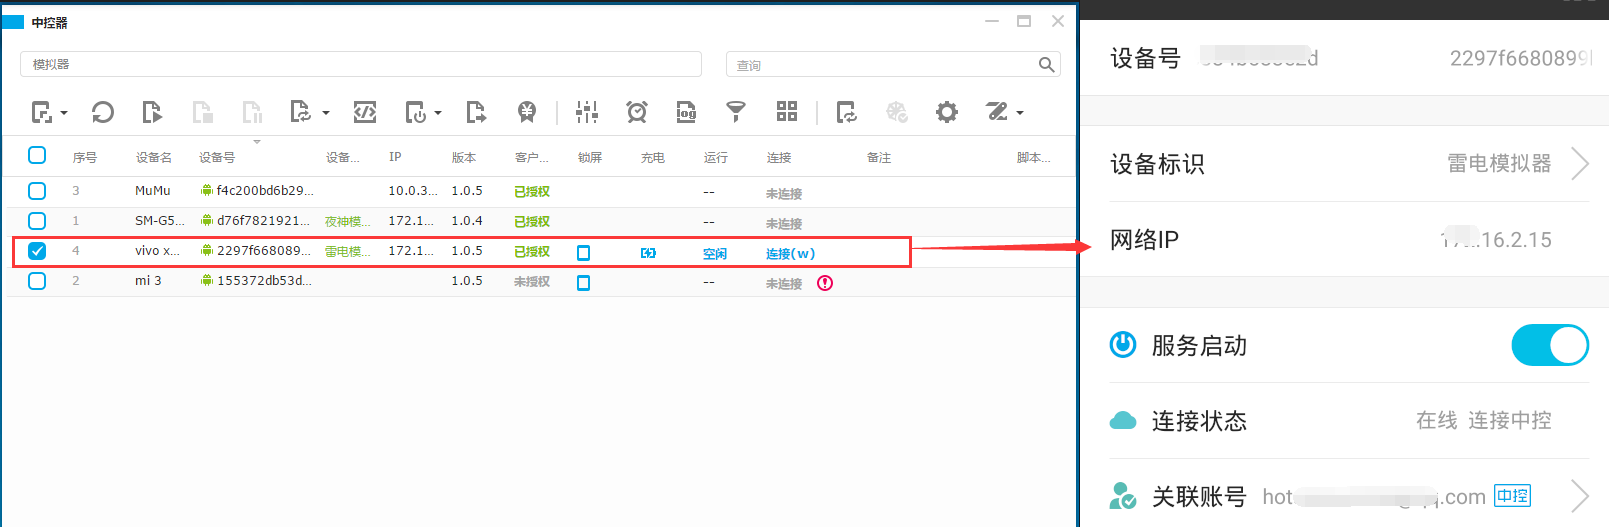Screen dimensions: 1609x527
Task: Click lock screen icon in mi 3 row
Action: (x=583, y=283)
